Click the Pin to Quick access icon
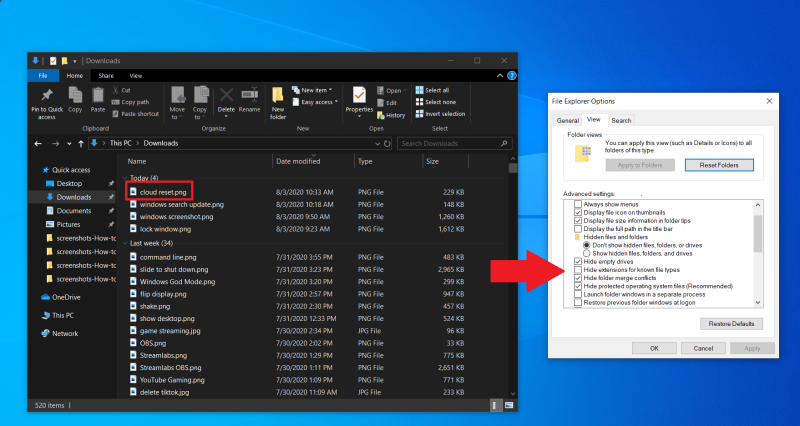This screenshot has height=426, width=800. tap(47, 96)
